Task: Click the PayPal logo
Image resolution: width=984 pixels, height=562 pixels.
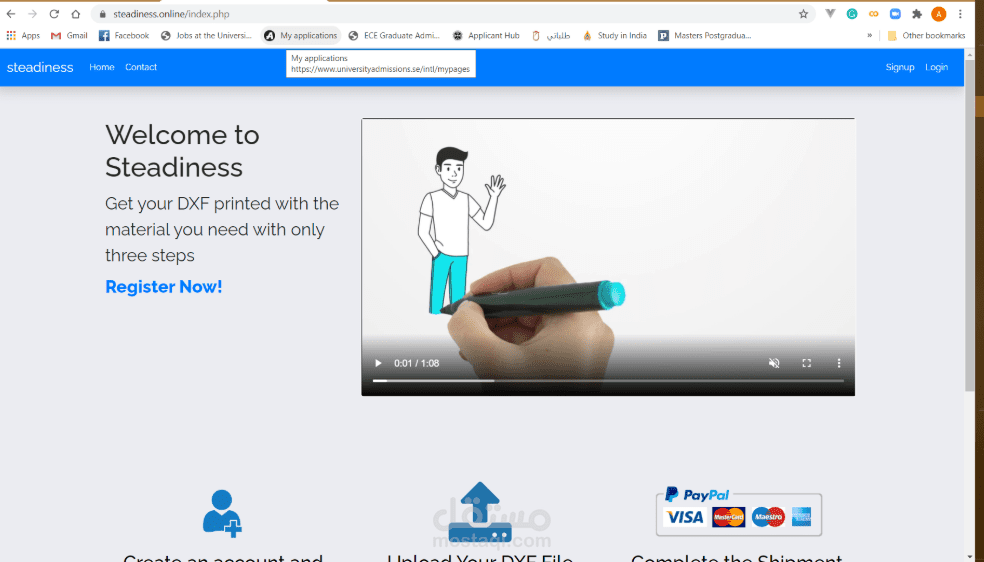Action: (x=697, y=495)
